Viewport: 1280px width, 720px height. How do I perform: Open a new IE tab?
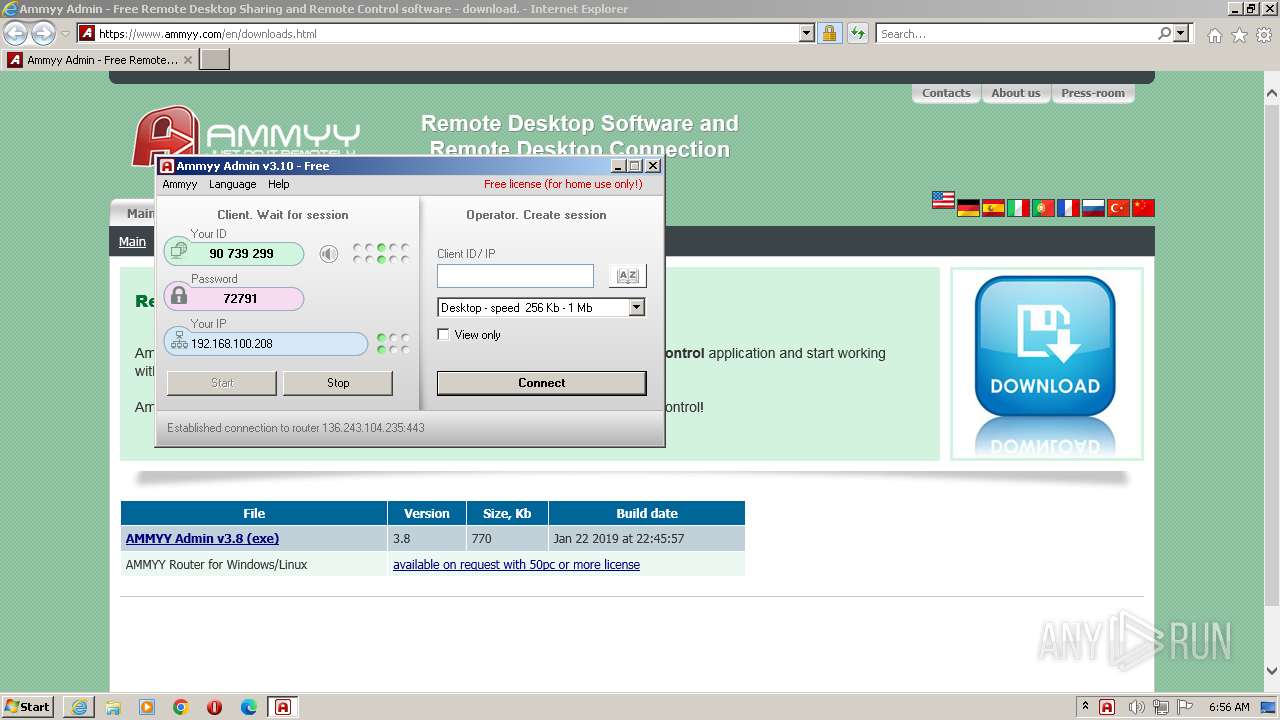[215, 60]
